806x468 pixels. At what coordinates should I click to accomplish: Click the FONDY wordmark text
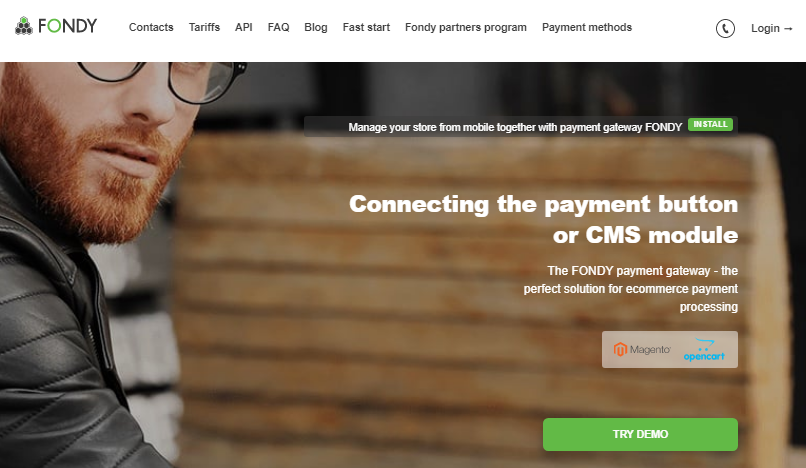(x=67, y=26)
